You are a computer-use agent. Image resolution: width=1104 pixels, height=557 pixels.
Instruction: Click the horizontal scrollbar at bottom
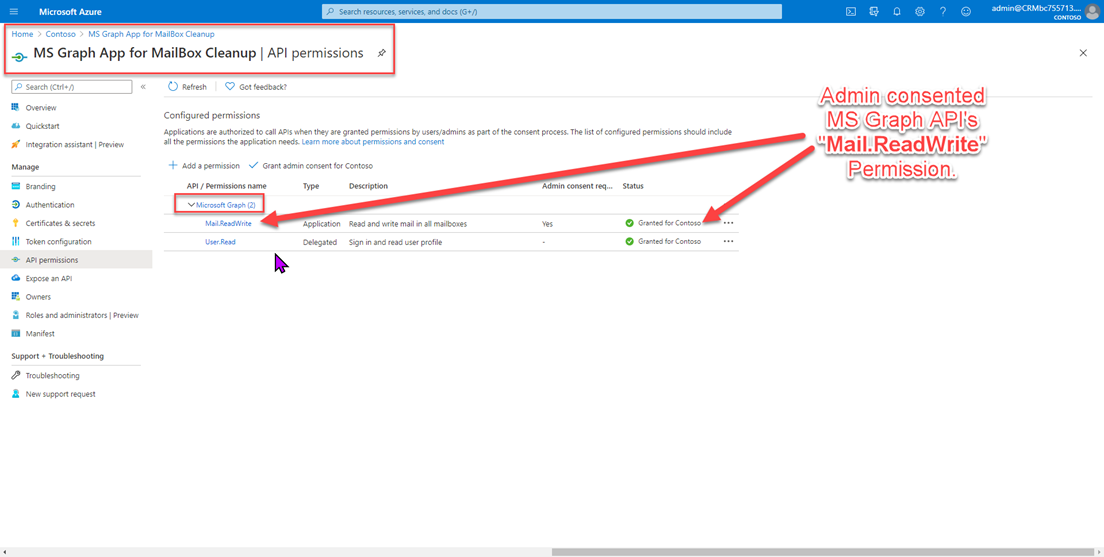[x=820, y=552]
